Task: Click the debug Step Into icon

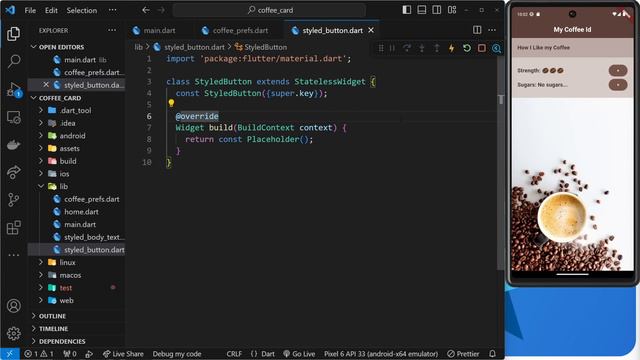Action: pyautogui.click(x=422, y=48)
